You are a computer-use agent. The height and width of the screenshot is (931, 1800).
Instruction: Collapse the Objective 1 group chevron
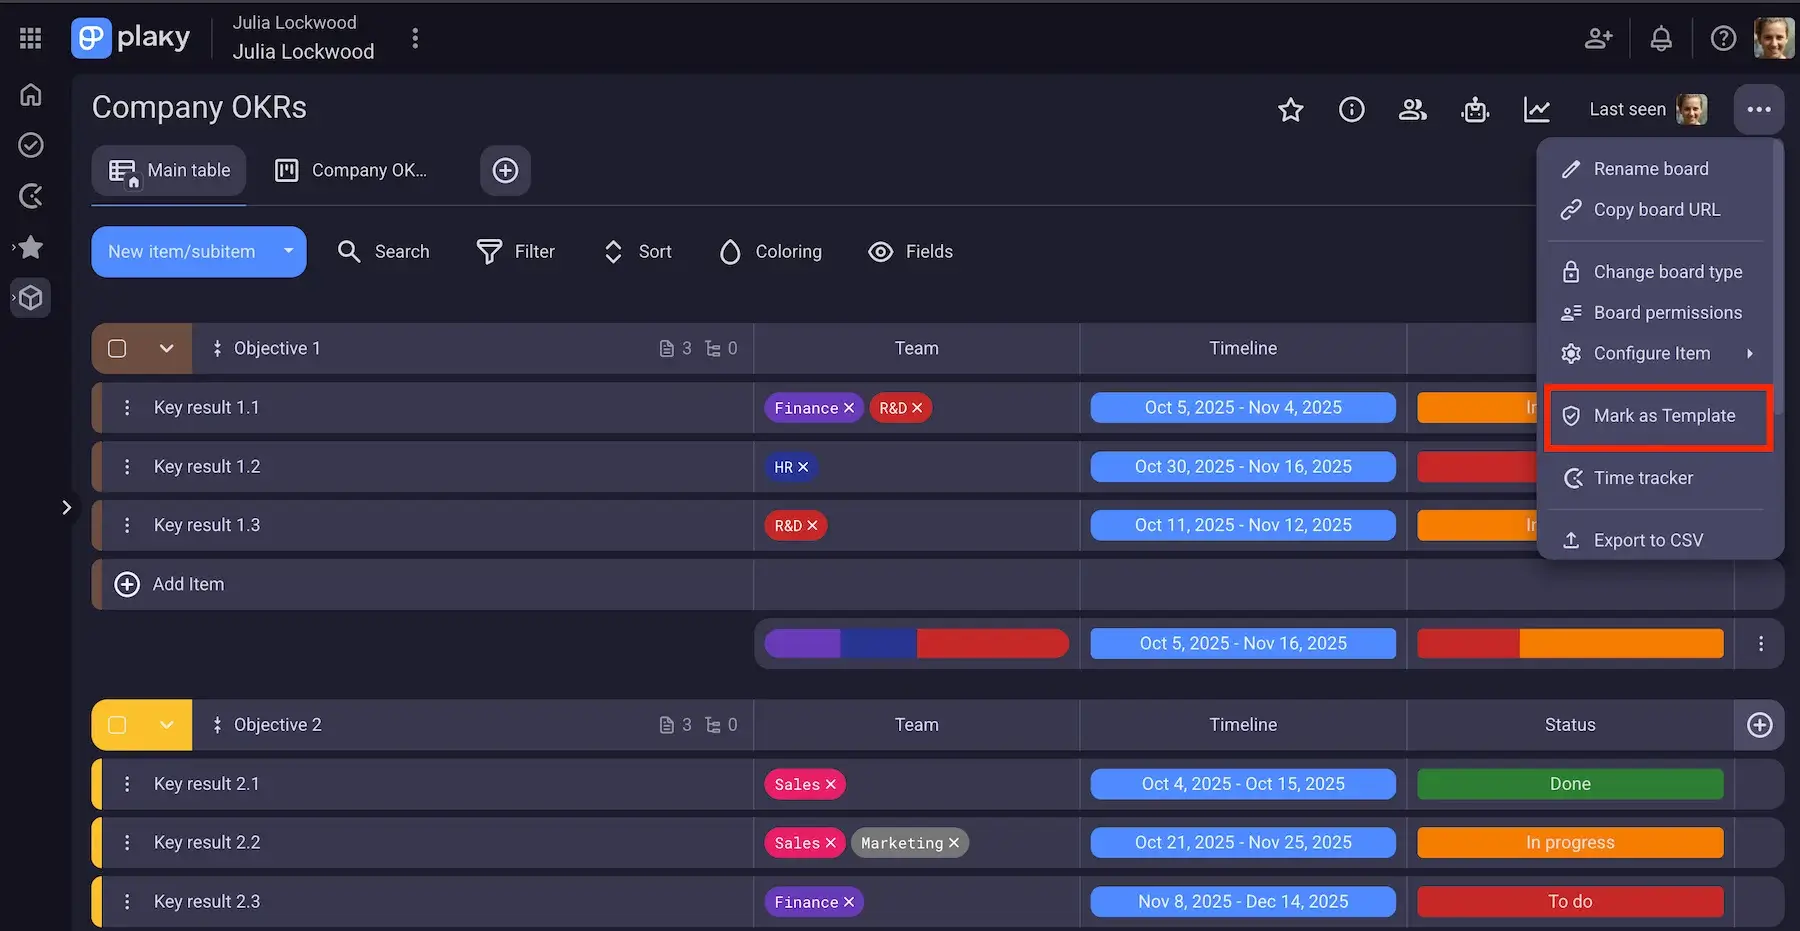[x=167, y=349]
